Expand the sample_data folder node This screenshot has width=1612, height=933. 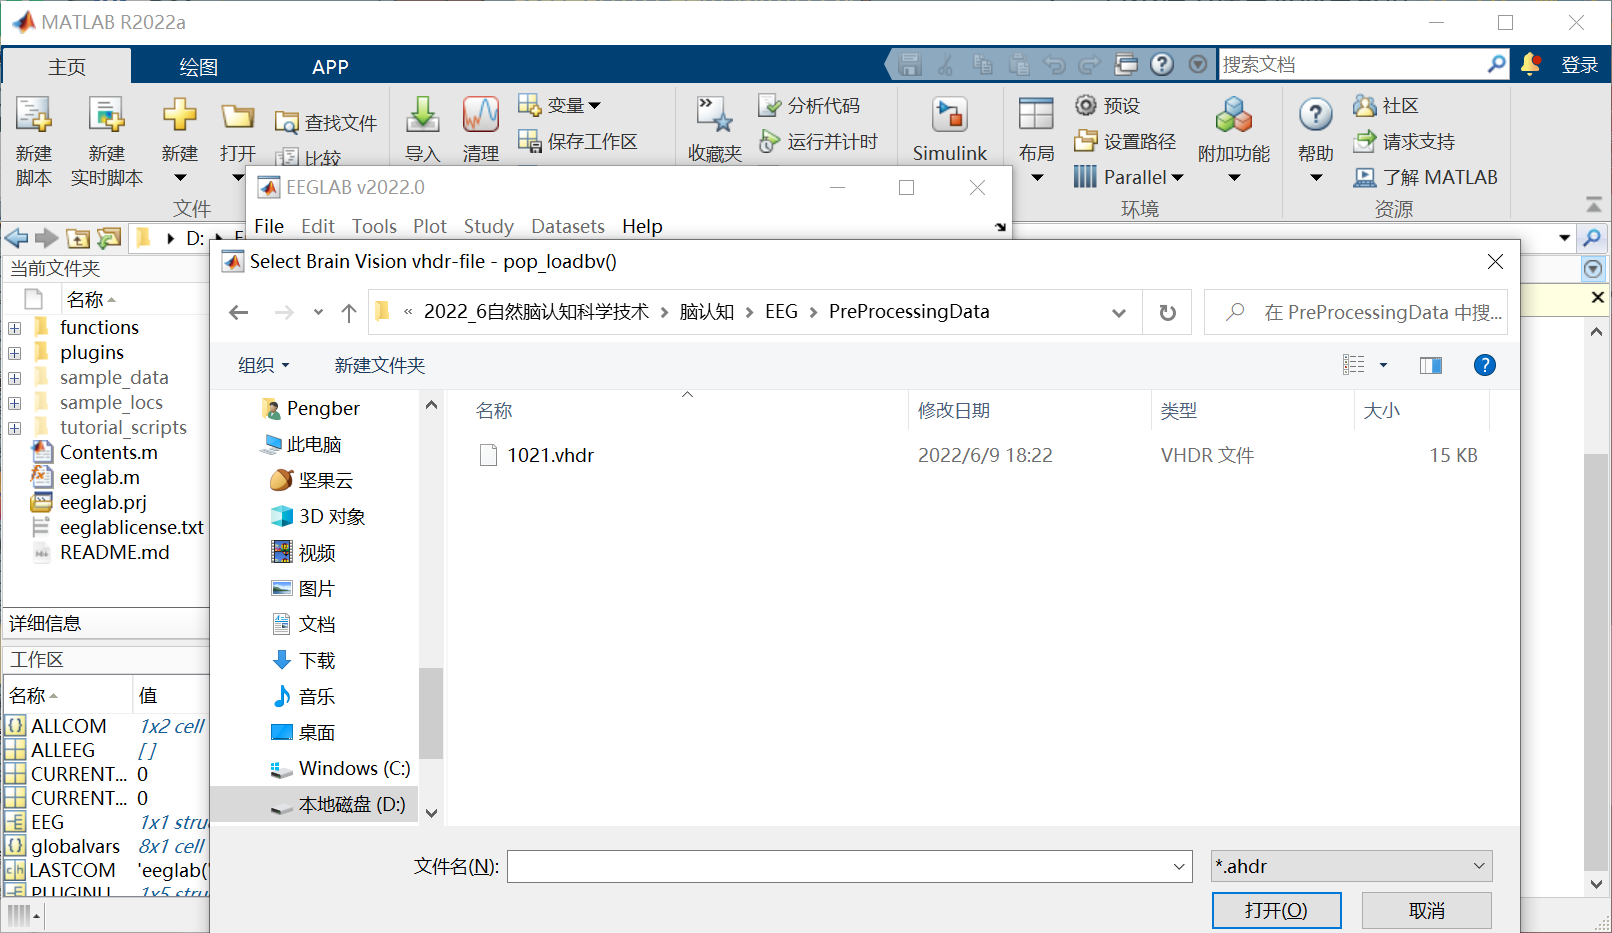pos(14,377)
